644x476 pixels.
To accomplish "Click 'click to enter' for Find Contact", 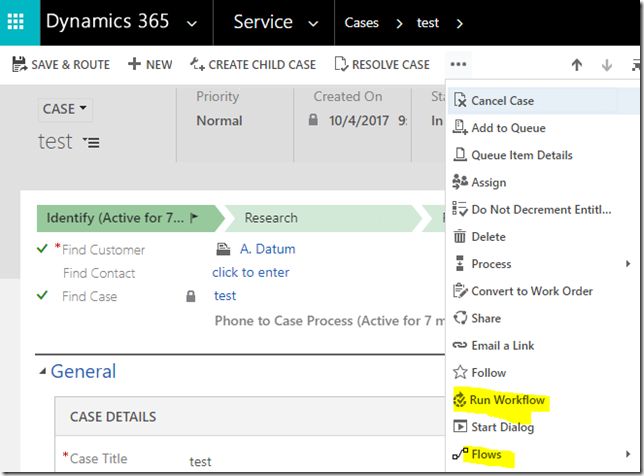I will 251,272.
